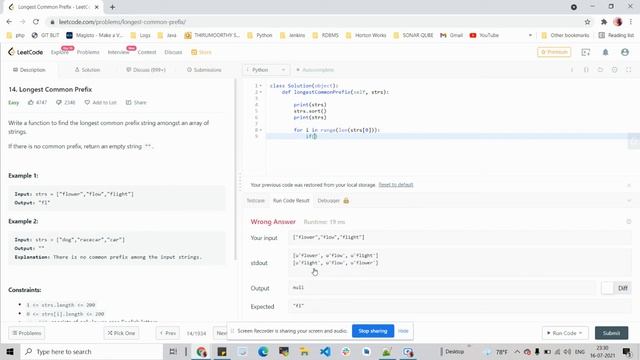Switch to the Run Code Result tab
This screenshot has height=360, width=640.
pos(291,200)
